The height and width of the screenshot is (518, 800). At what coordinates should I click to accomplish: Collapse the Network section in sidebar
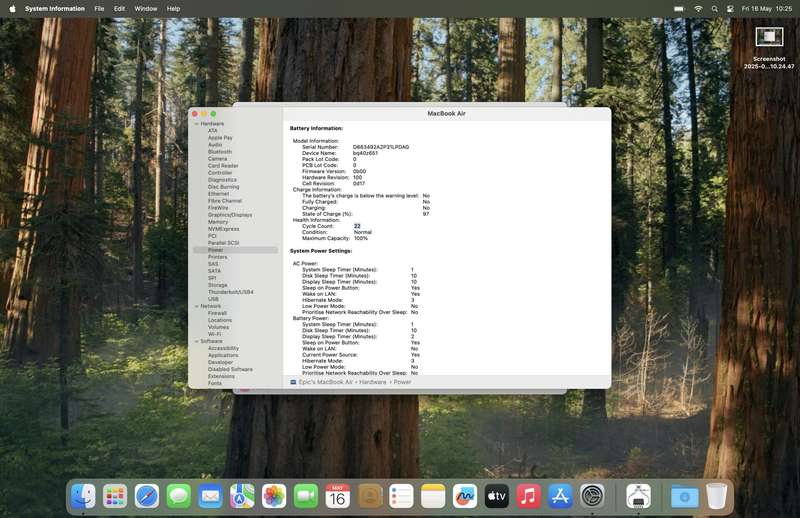pos(196,306)
